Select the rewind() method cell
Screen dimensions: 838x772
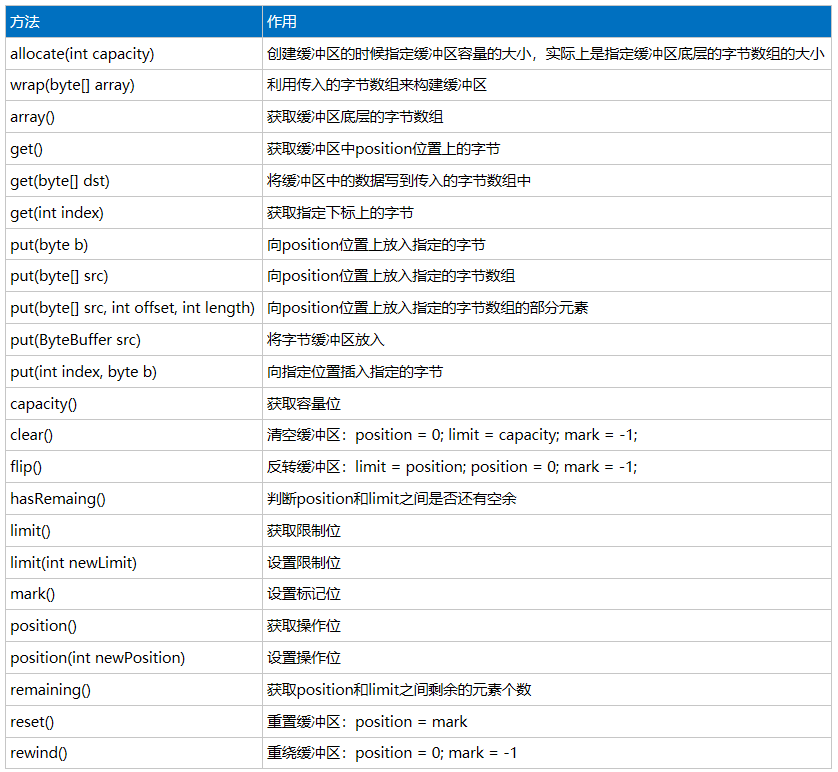tap(134, 753)
